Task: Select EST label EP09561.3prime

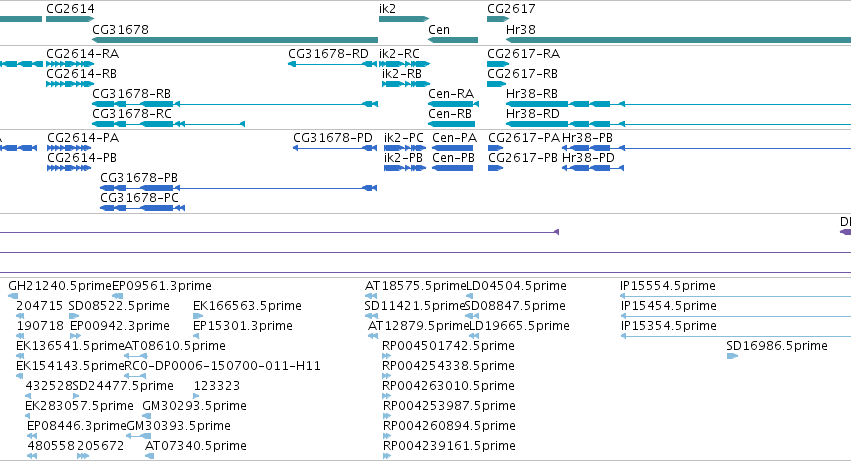Action: pos(162,286)
